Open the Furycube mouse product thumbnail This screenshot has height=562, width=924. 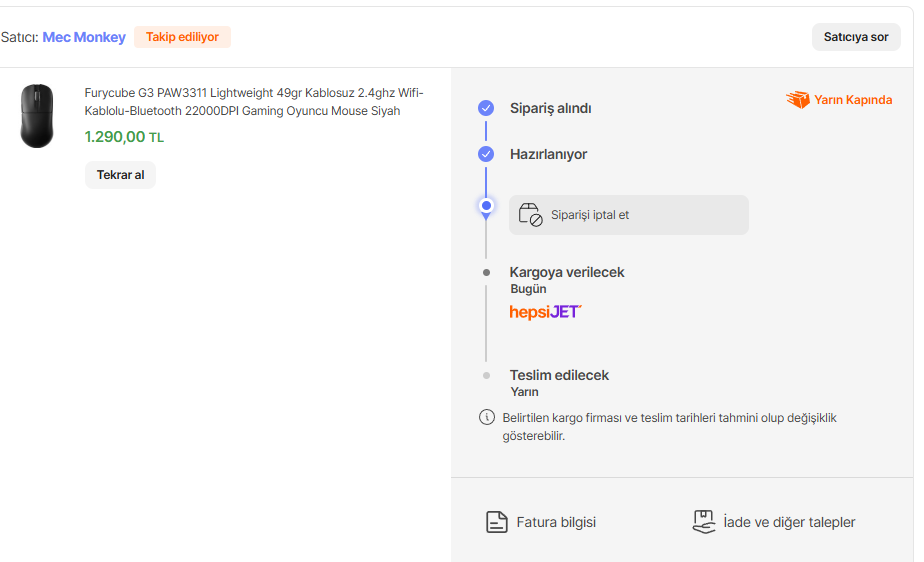pos(37,115)
